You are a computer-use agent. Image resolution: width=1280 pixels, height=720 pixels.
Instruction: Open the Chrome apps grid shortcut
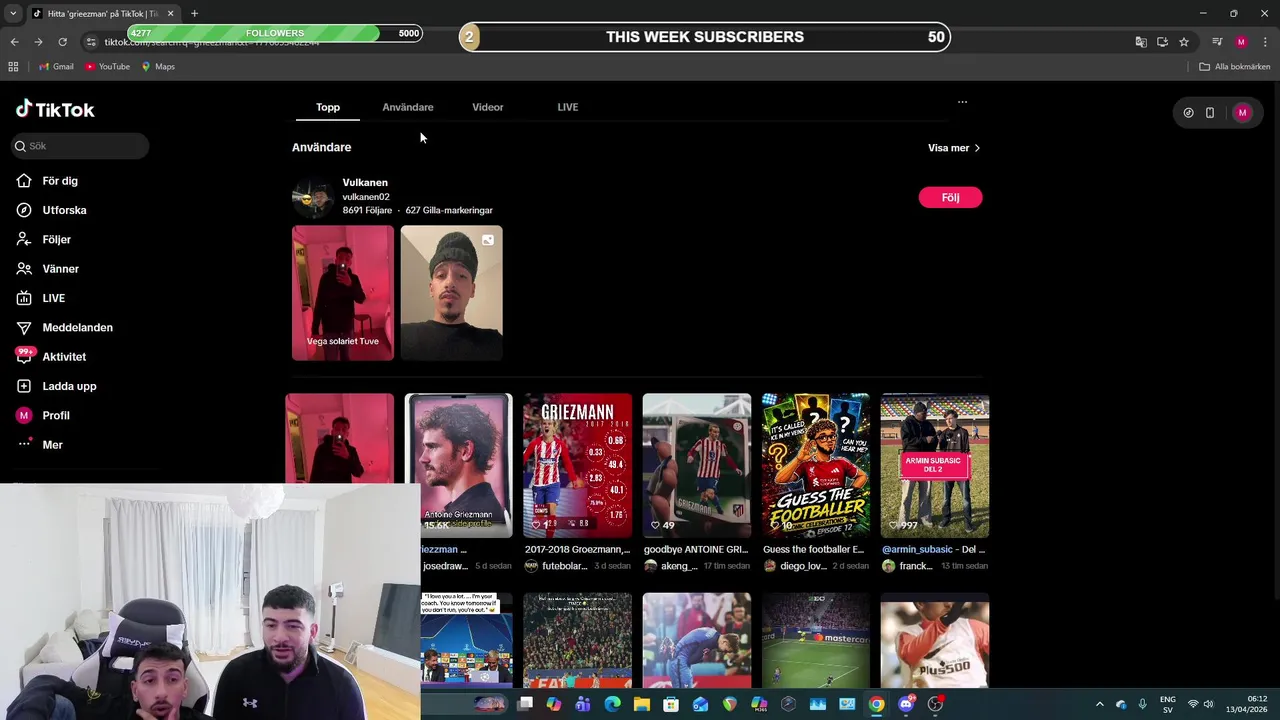[x=13, y=67]
